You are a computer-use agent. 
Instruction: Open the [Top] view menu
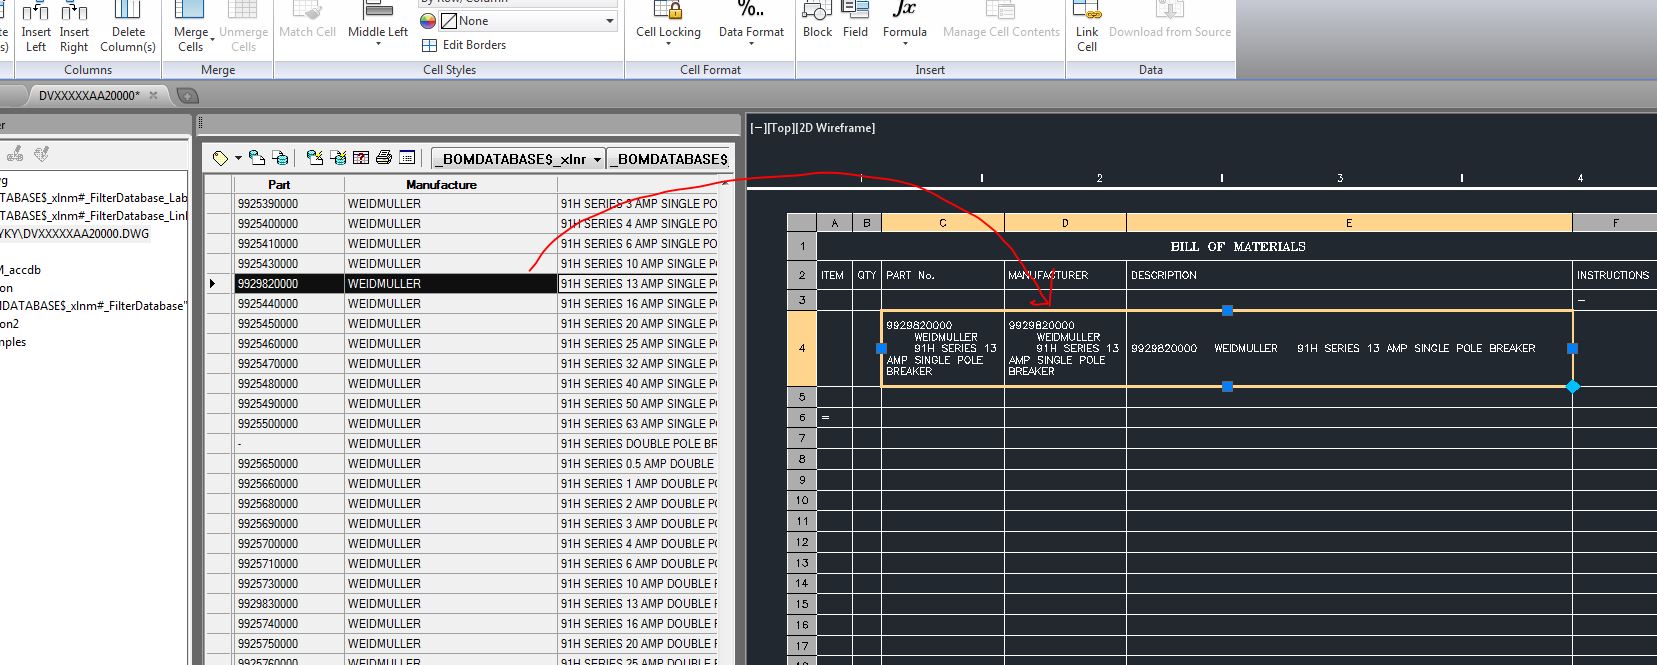point(781,128)
